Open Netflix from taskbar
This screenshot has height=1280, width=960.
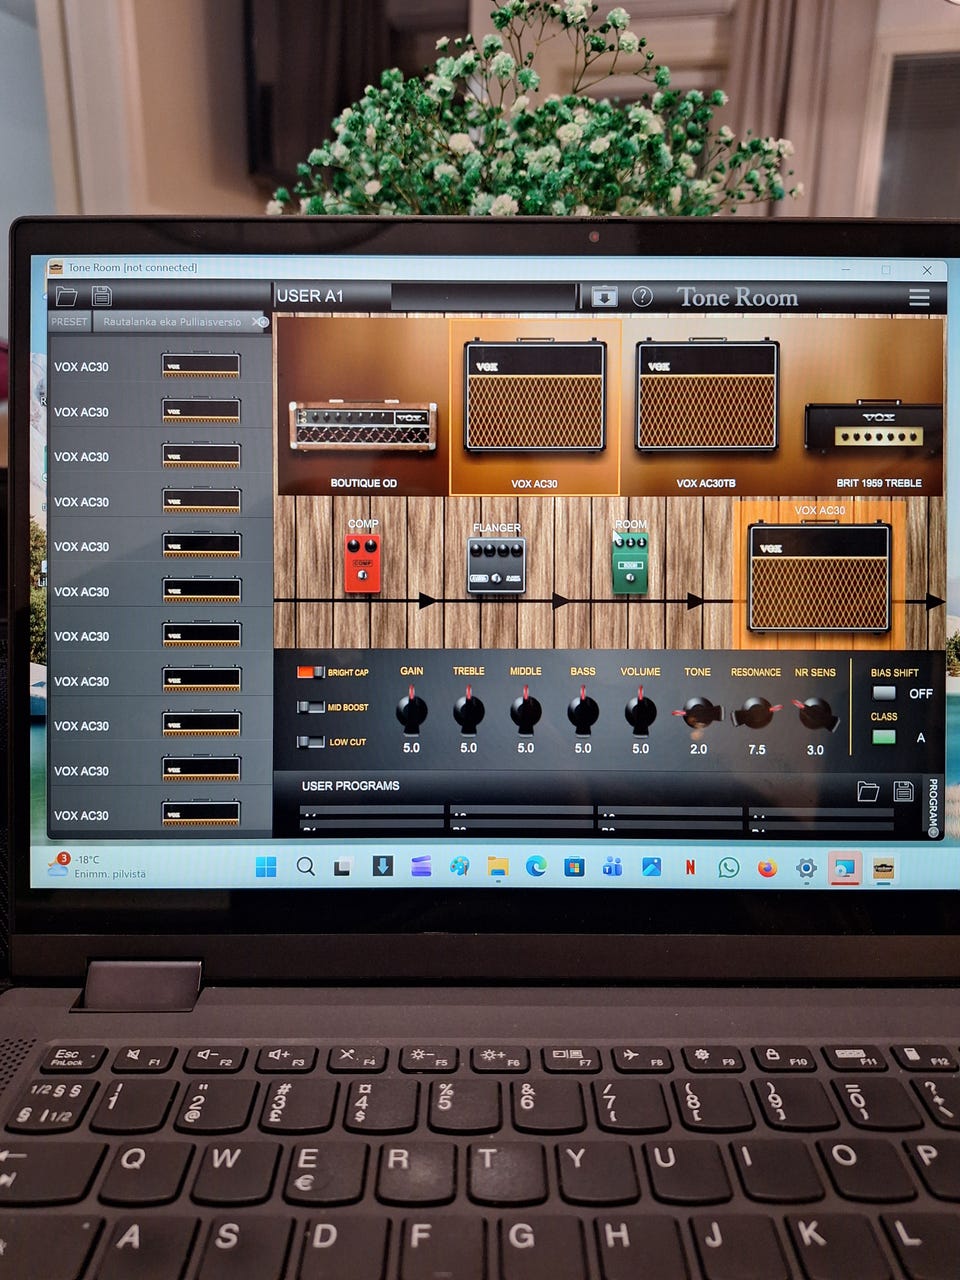click(690, 868)
